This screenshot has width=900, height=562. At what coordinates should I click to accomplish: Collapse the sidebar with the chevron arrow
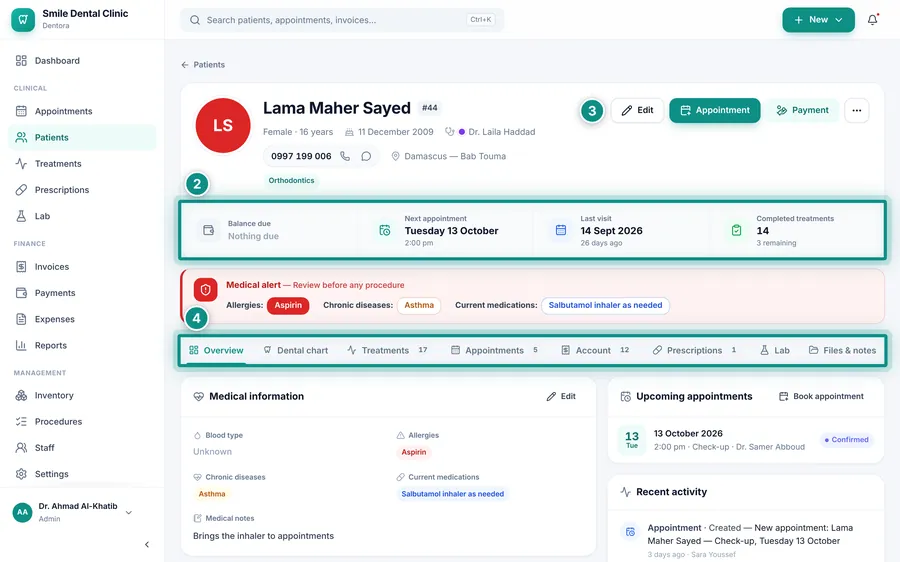coord(147,544)
